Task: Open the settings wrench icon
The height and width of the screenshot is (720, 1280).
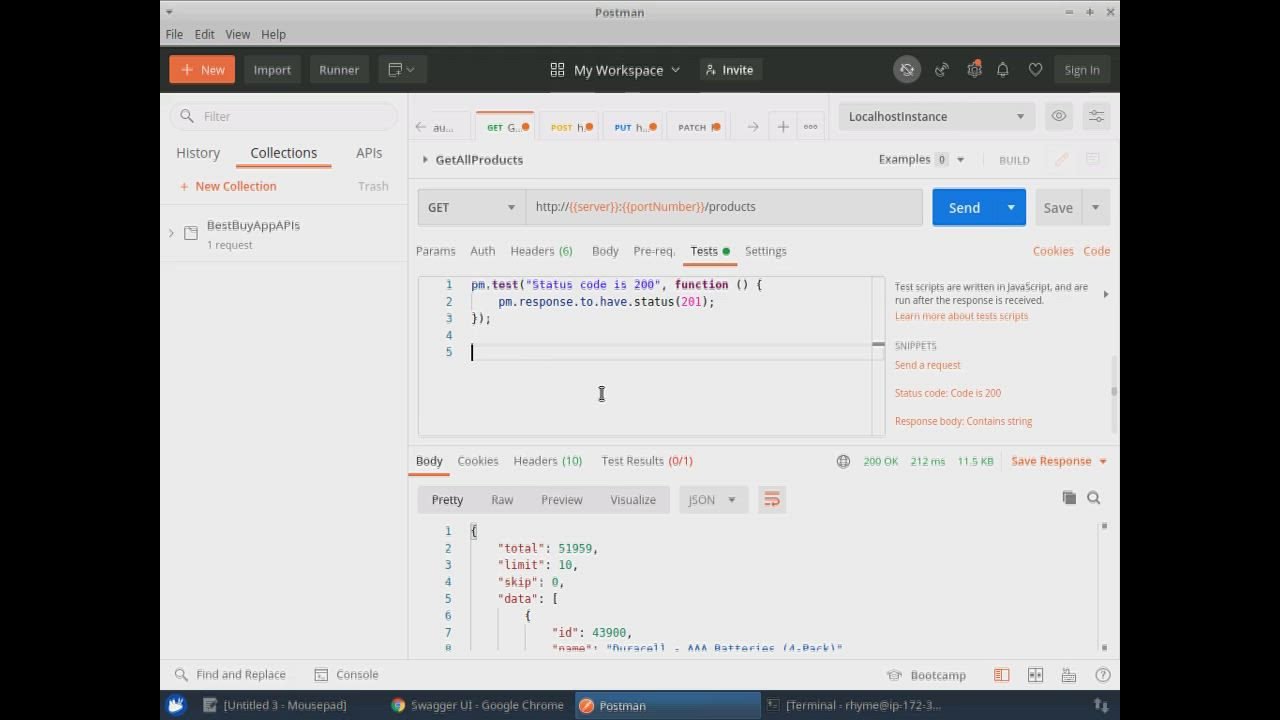Action: 974,70
